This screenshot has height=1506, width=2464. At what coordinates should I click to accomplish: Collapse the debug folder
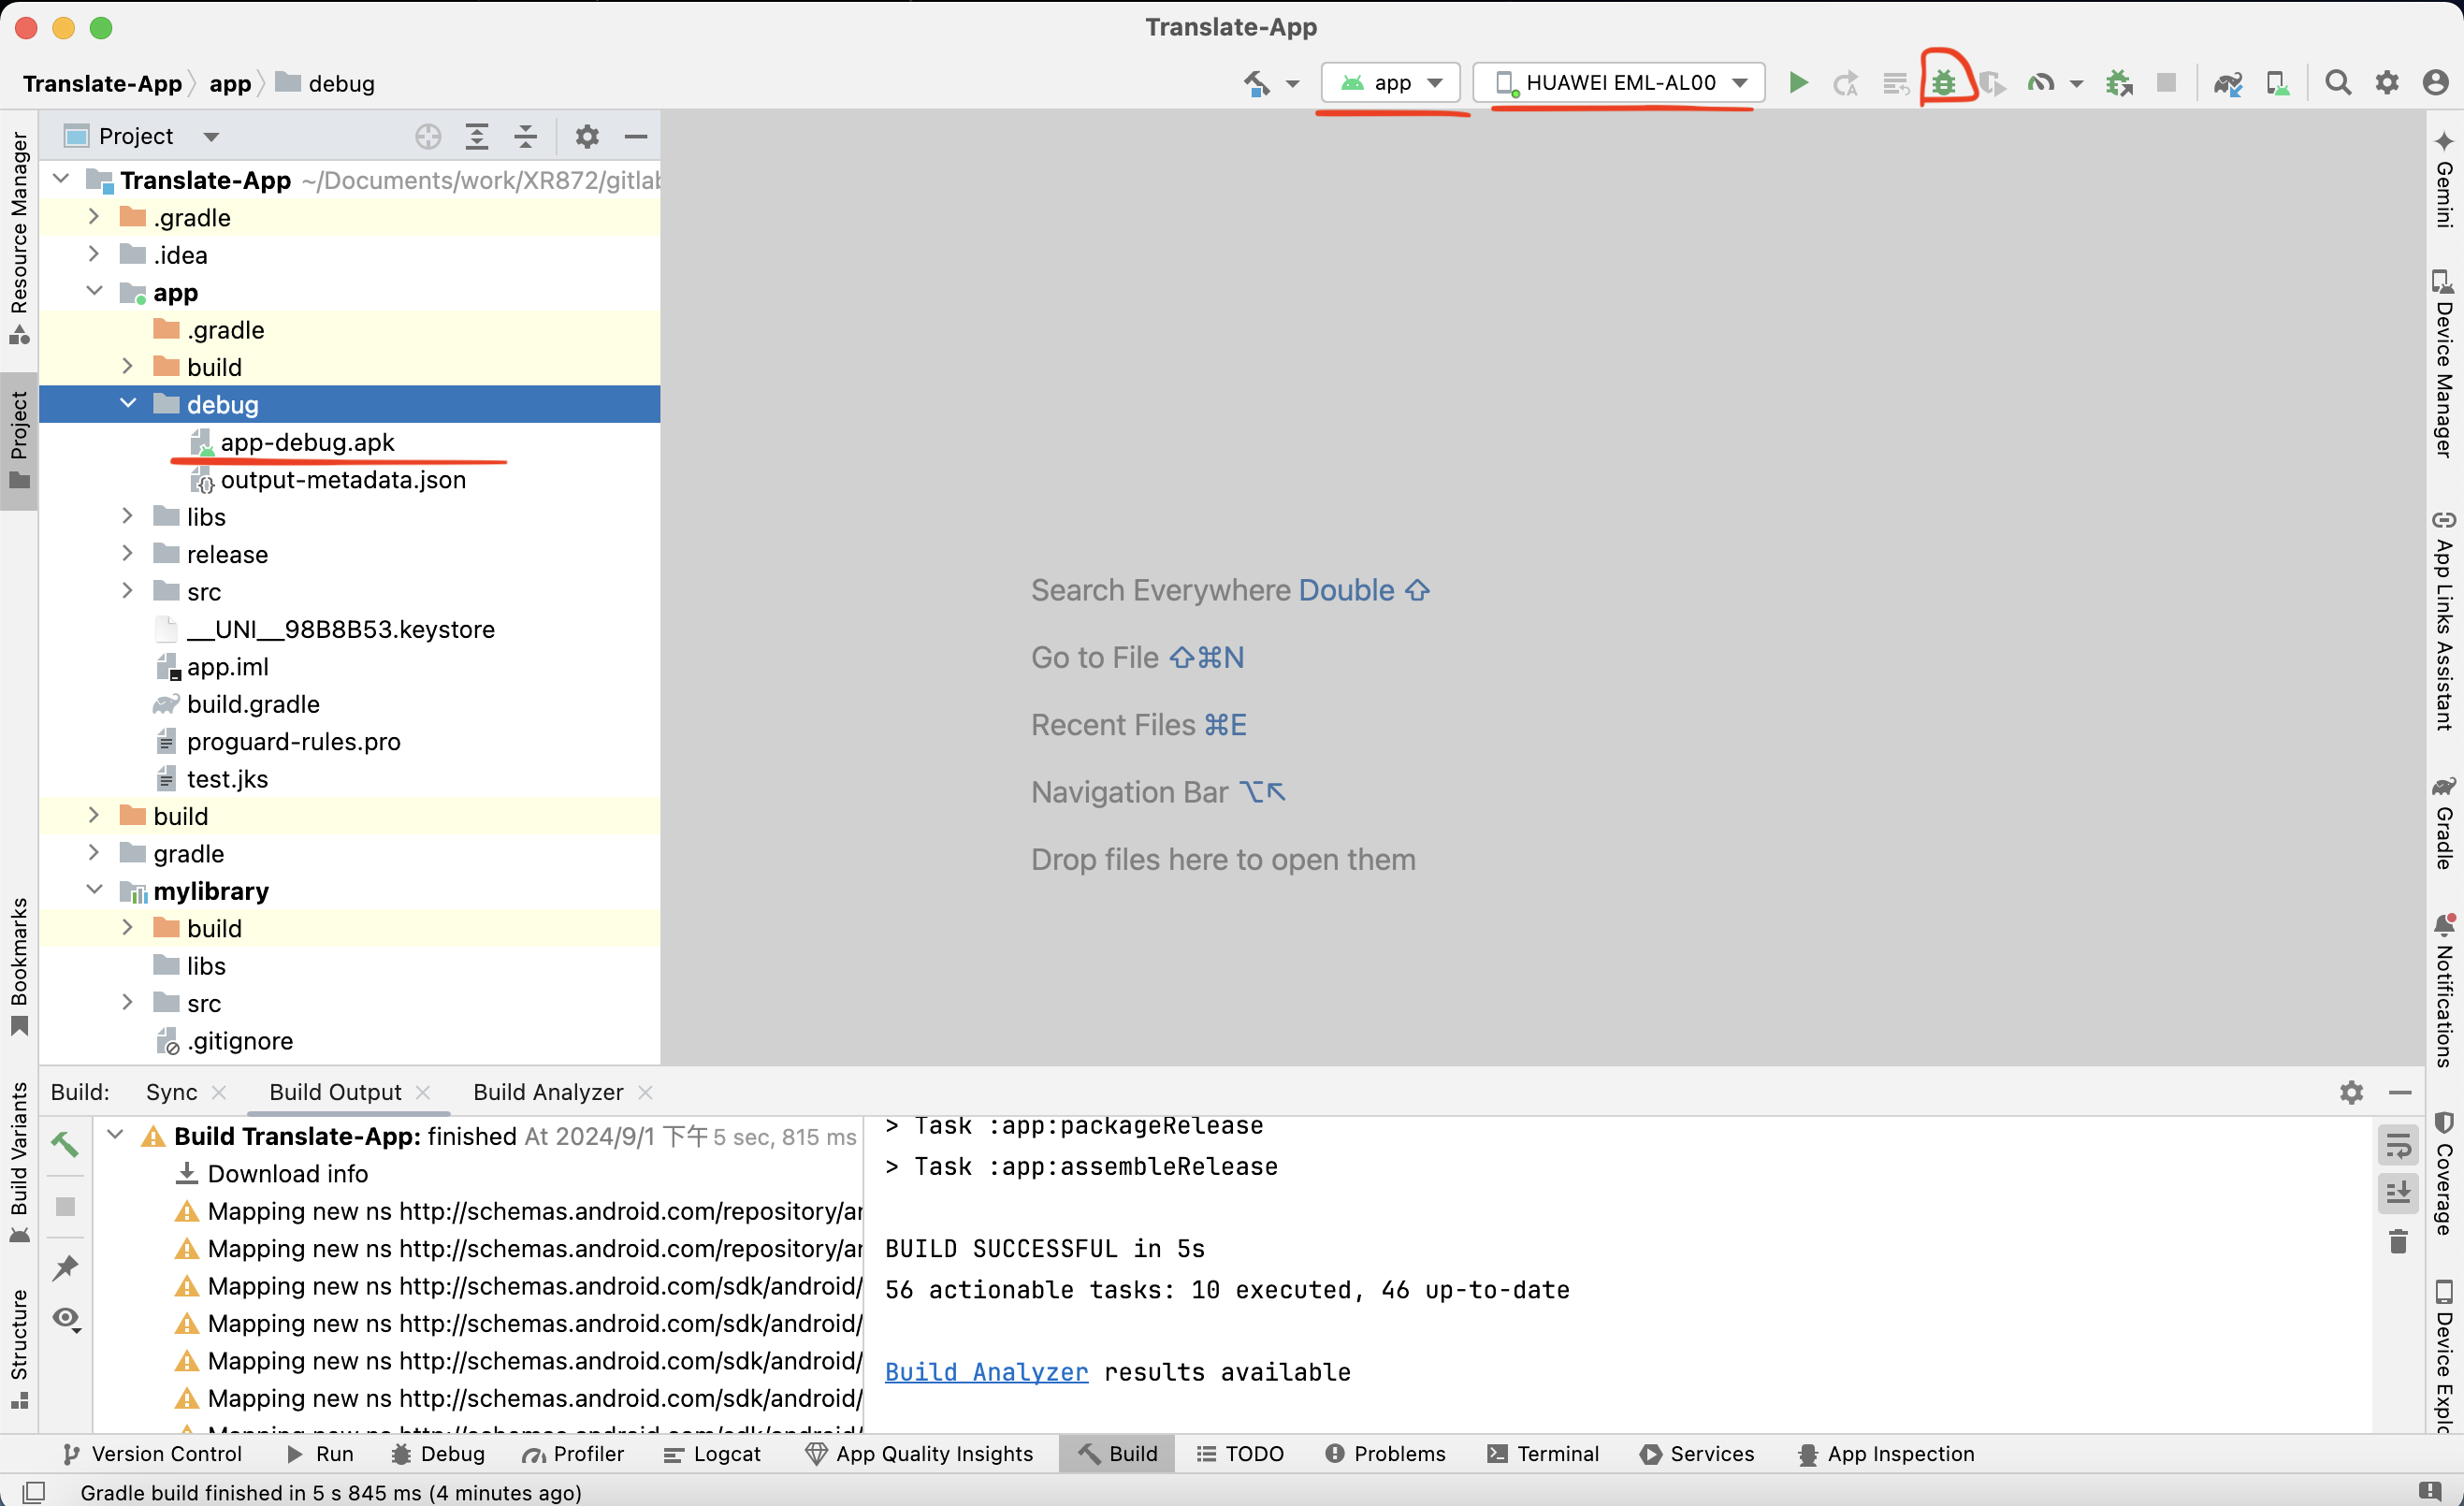[128, 403]
